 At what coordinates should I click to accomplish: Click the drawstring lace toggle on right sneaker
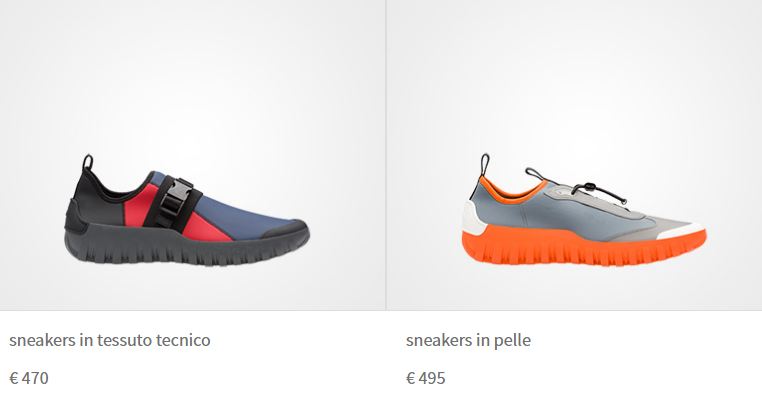click(x=588, y=187)
